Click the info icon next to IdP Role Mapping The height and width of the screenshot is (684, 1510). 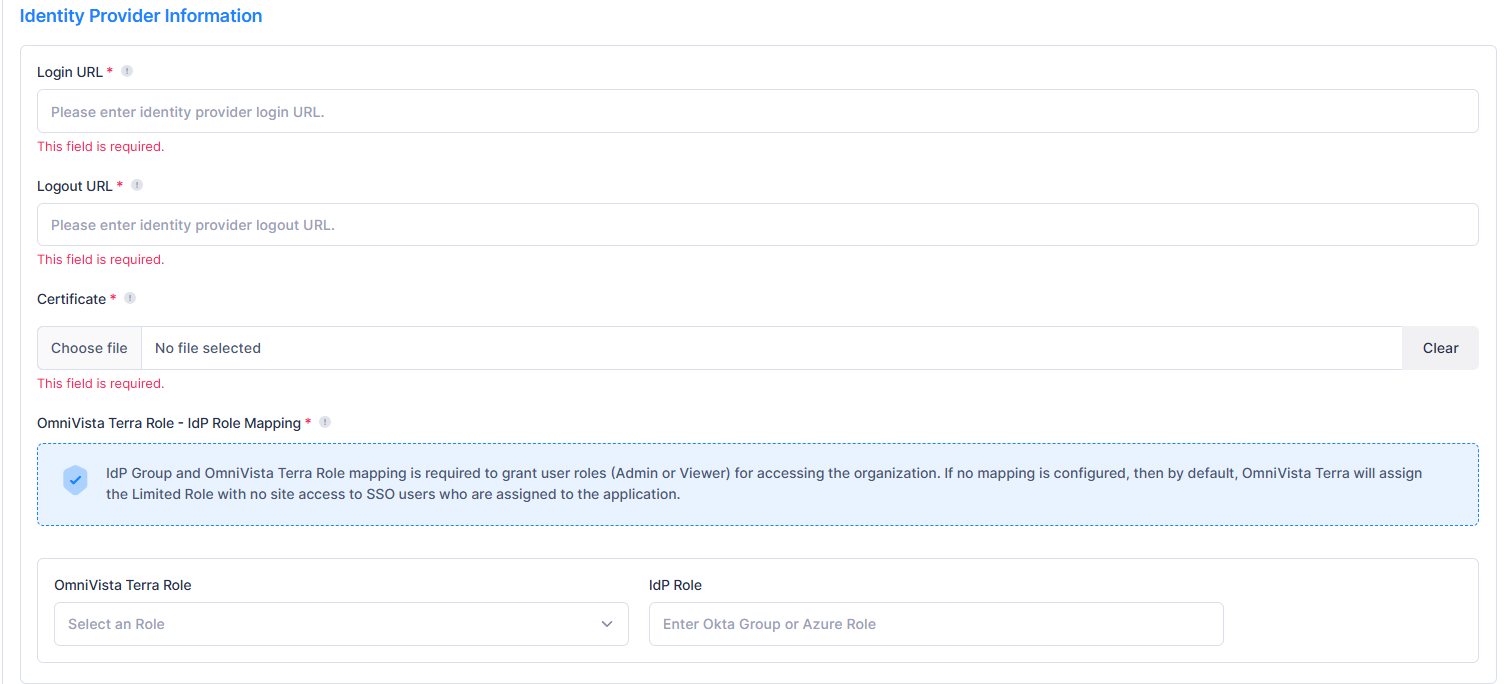pos(324,422)
